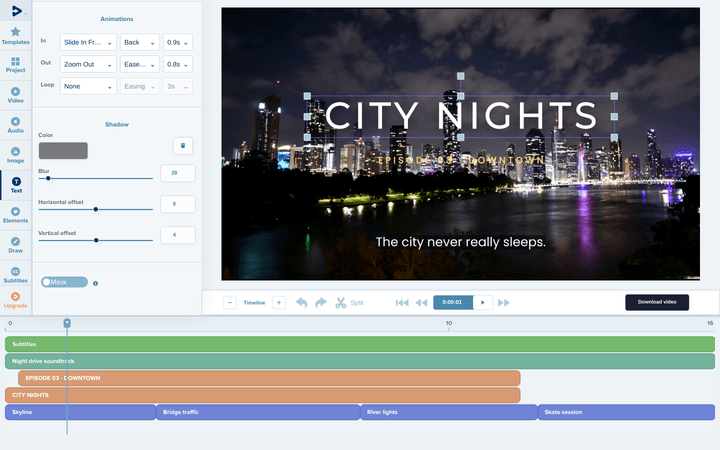Viewport: 720px width, 450px height.
Task: Open the Image panel
Action: tap(16, 155)
